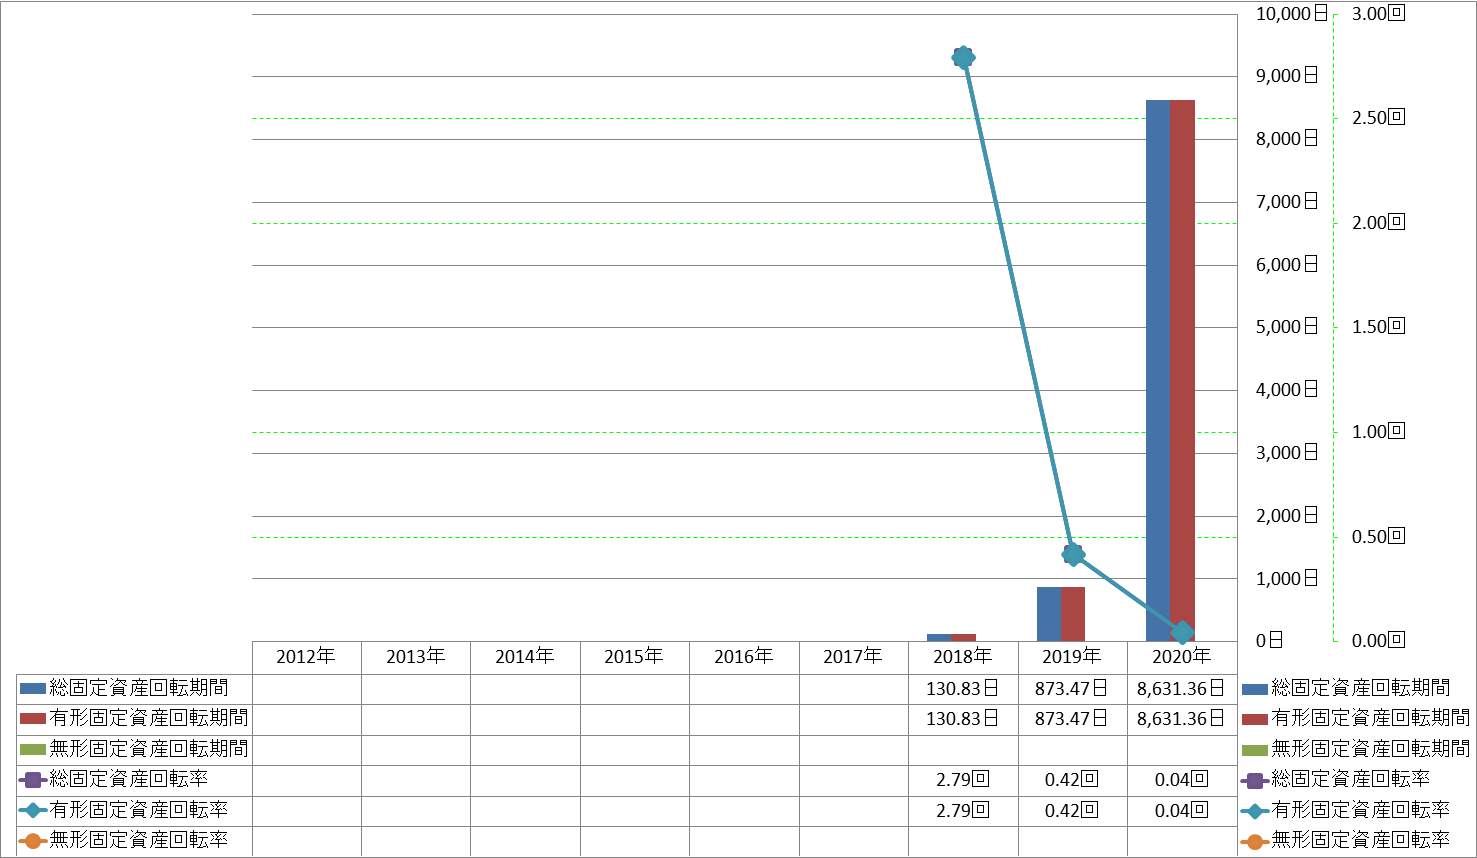Screen dimensions: 1477x858
Task: Click the 2.50回 secondary axis label
Action: [x=1379, y=118]
